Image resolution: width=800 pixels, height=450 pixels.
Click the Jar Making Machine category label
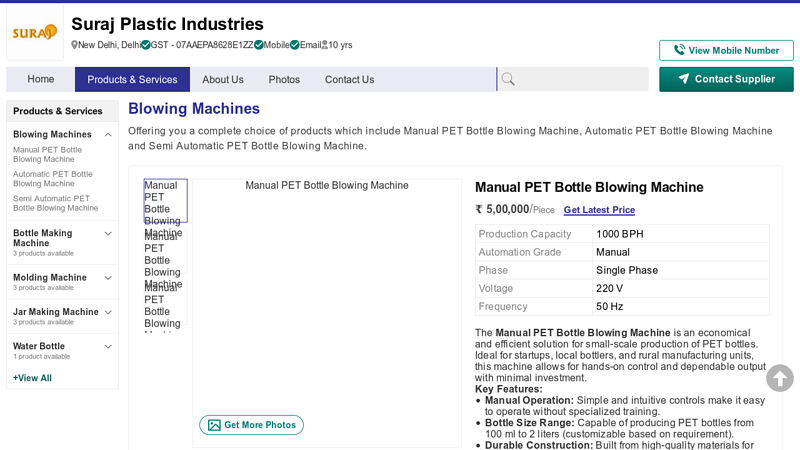point(56,312)
